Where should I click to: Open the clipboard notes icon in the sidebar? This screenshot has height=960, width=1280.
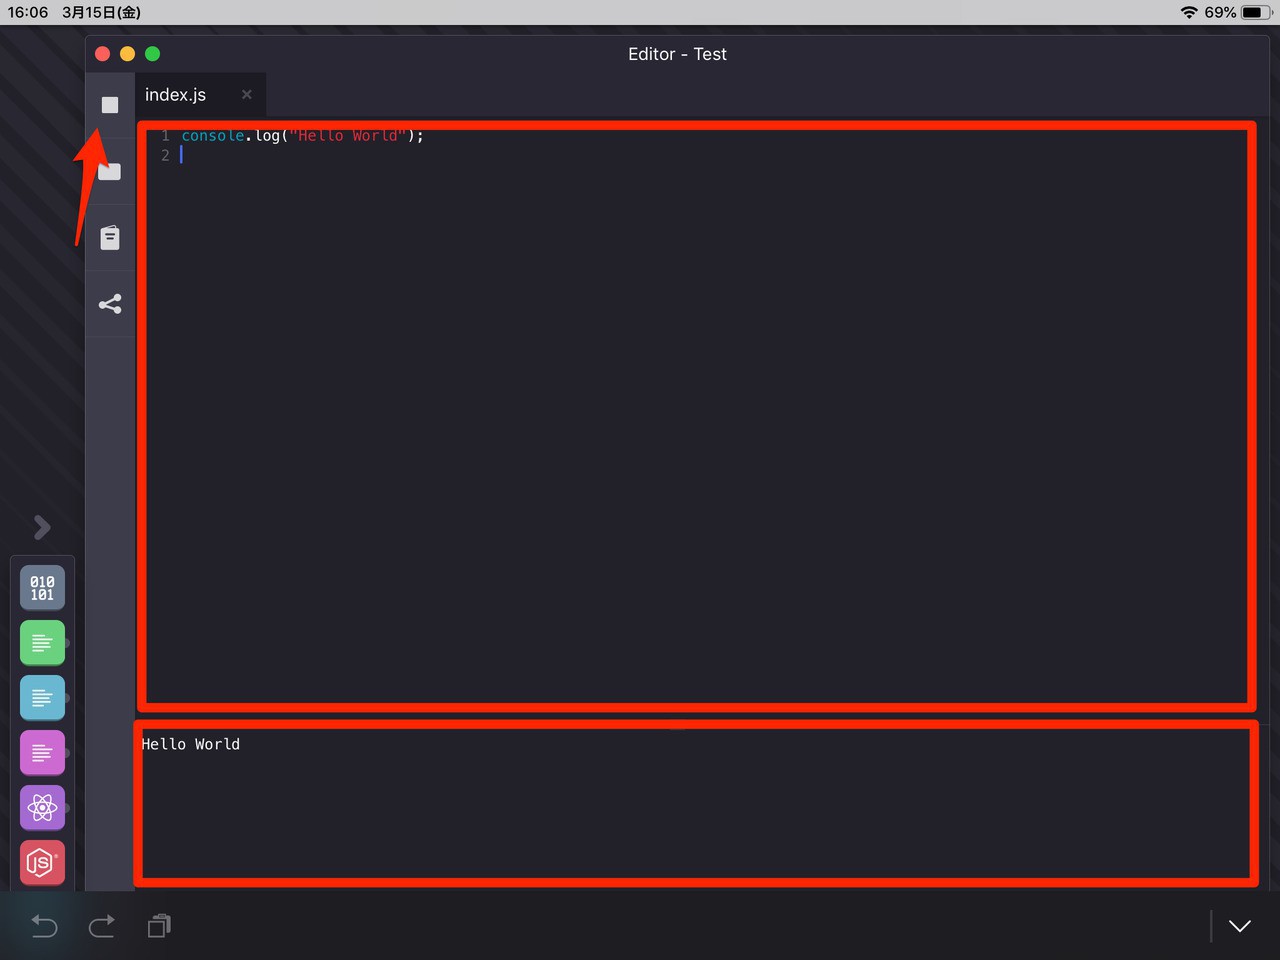(x=110, y=237)
